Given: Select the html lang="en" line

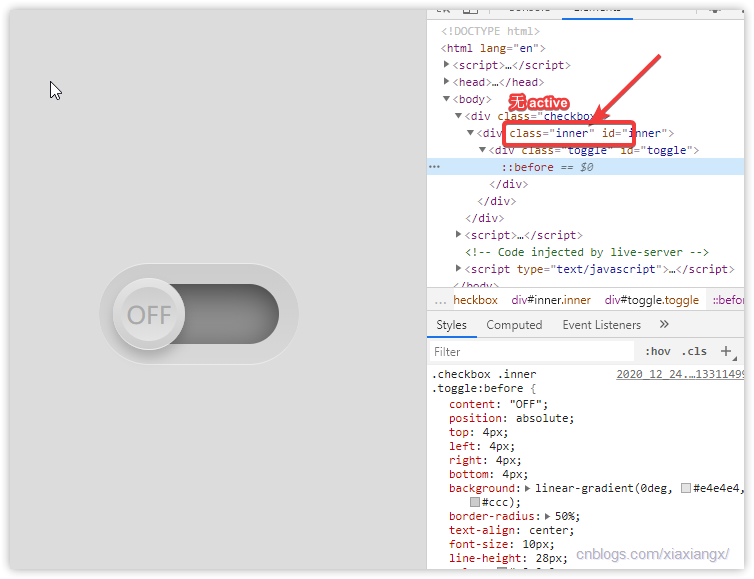Looking at the screenshot, I should pos(493,48).
